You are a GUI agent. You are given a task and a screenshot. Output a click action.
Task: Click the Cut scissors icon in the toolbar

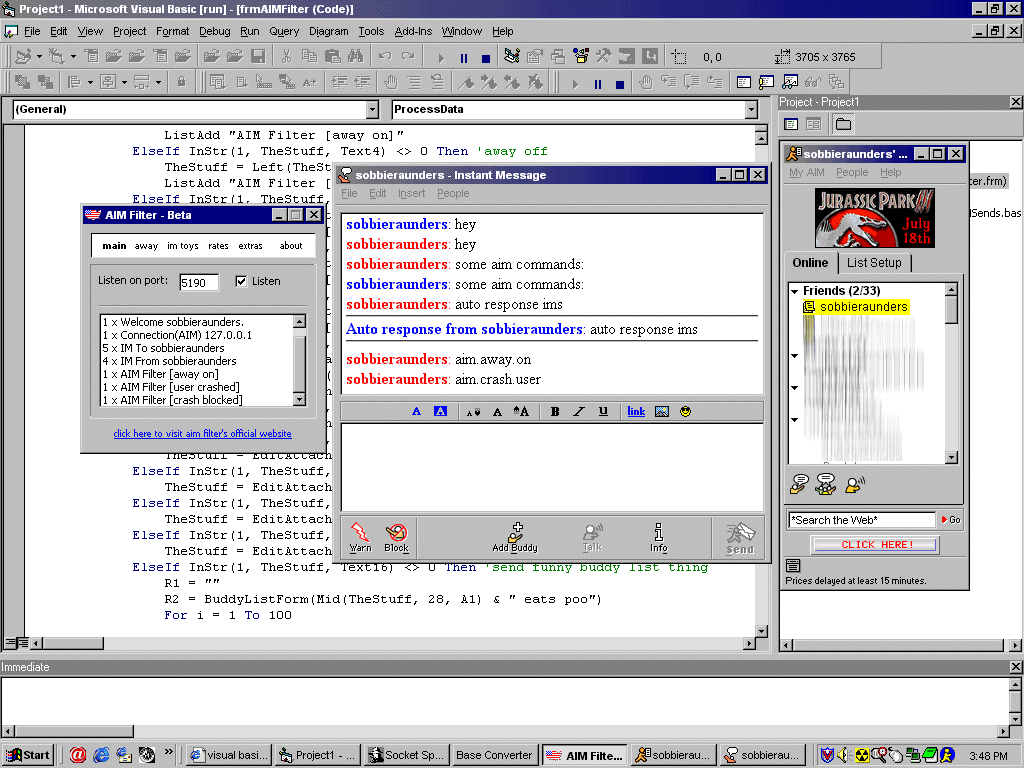286,57
